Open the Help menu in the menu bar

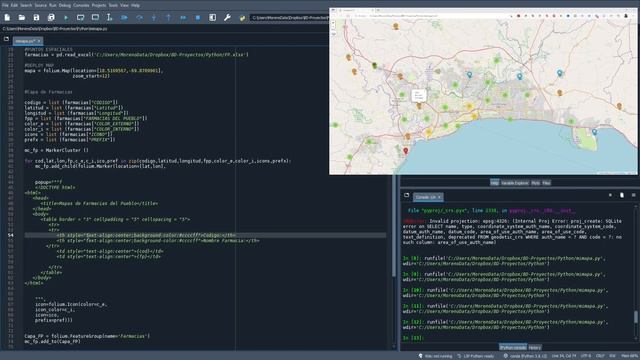pyautogui.click(x=135, y=5)
